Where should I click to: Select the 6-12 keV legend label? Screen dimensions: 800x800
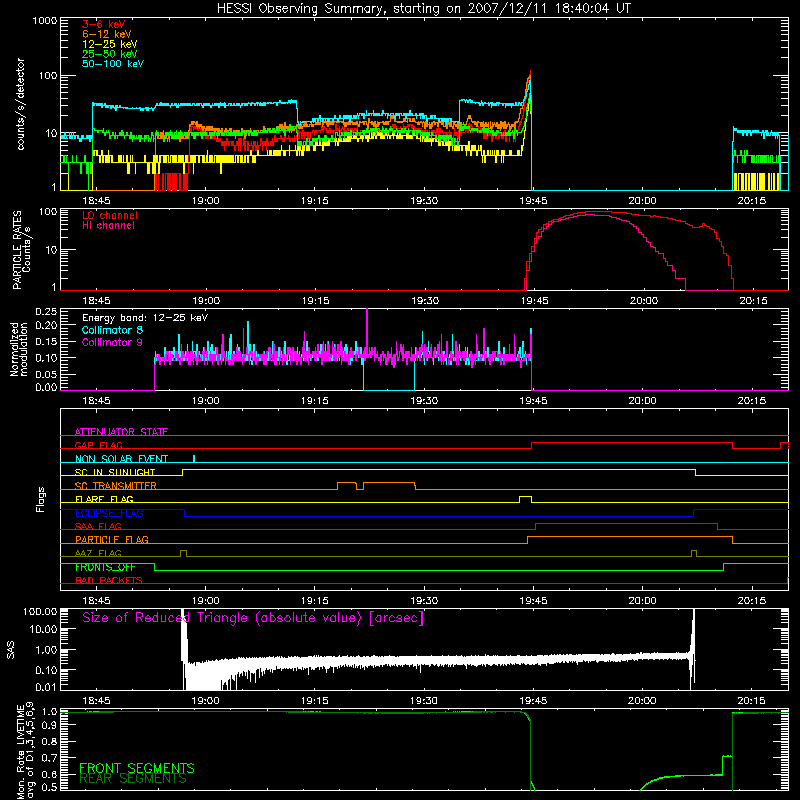point(107,34)
